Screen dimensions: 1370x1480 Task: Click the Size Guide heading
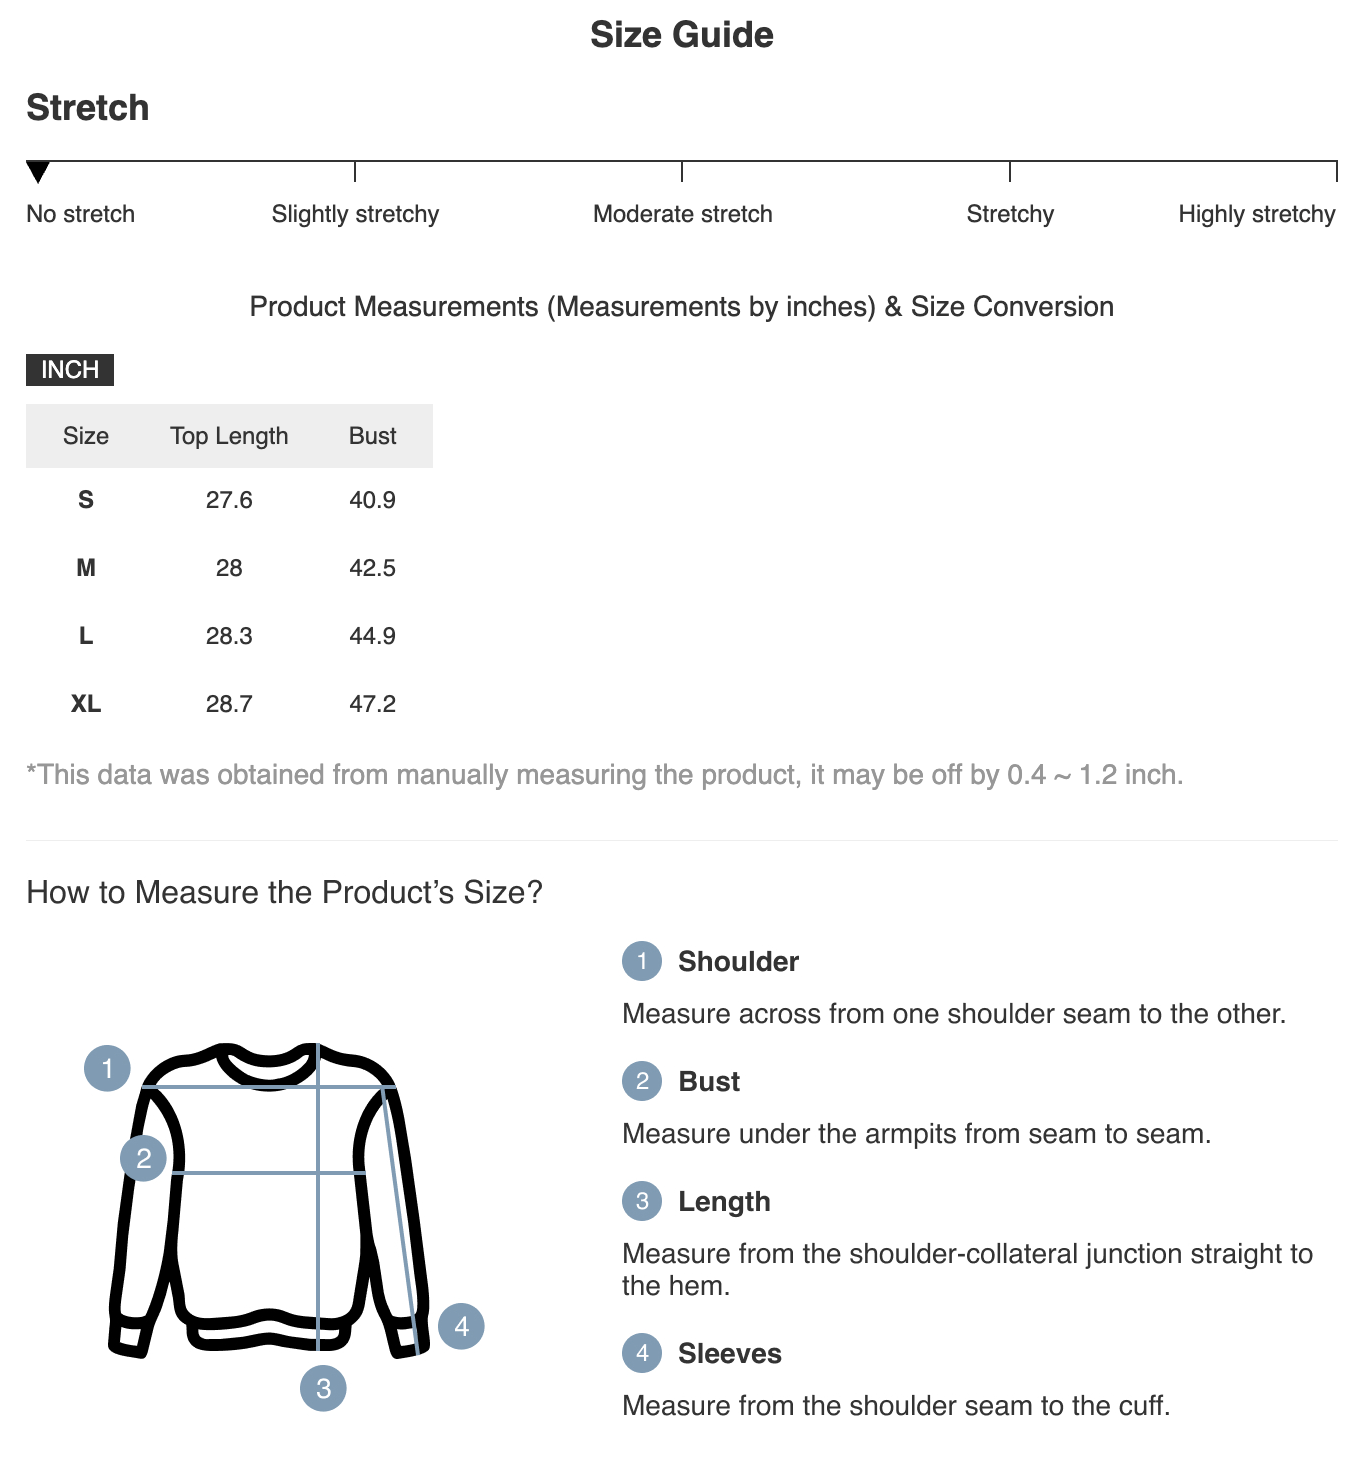point(682,35)
